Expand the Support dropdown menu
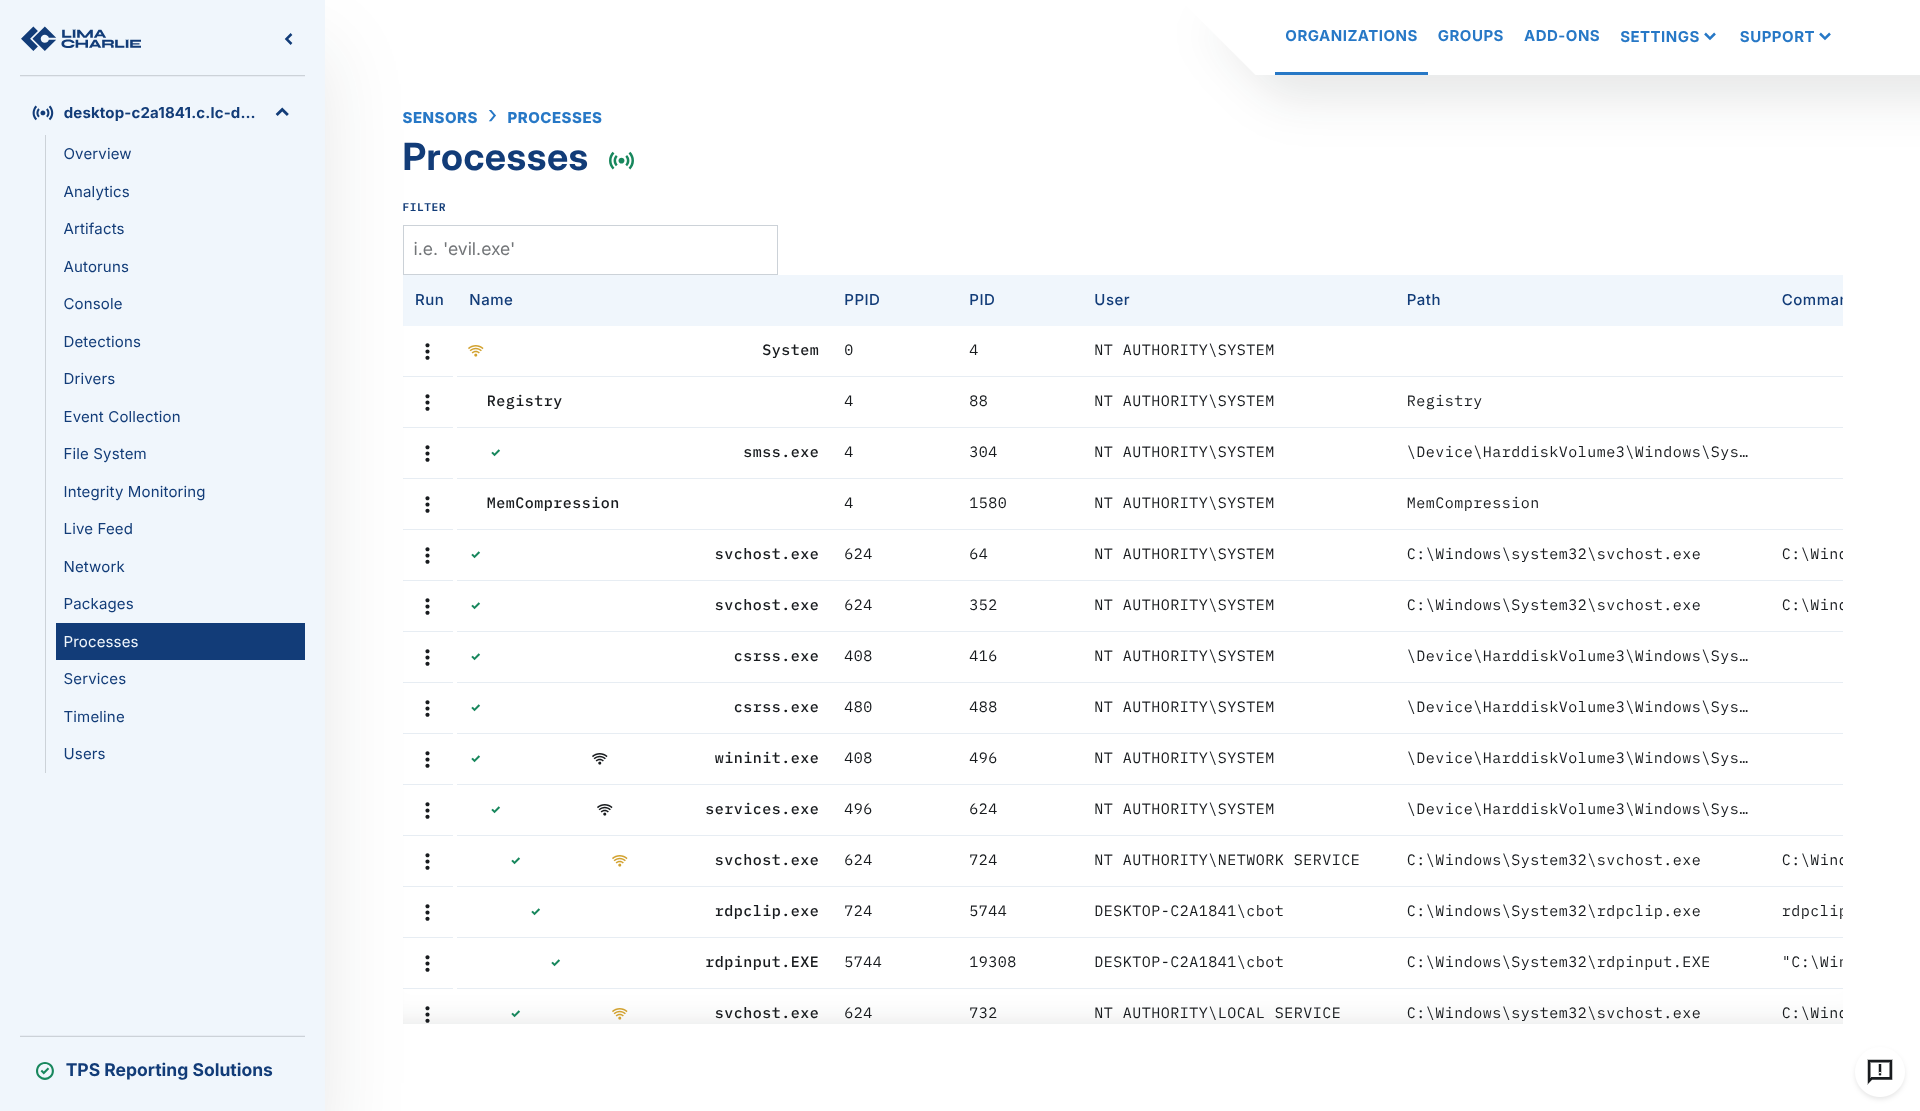The image size is (1920, 1111). (1784, 37)
